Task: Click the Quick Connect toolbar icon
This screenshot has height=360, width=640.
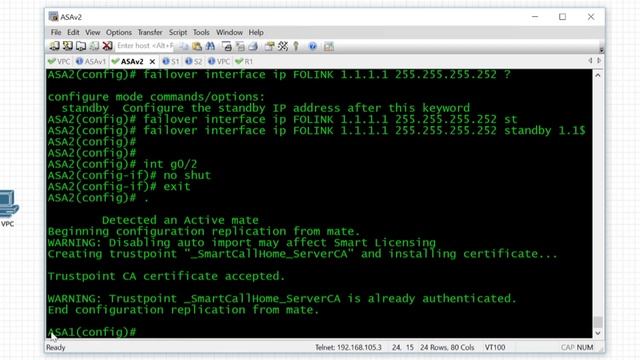Action: click(68, 46)
